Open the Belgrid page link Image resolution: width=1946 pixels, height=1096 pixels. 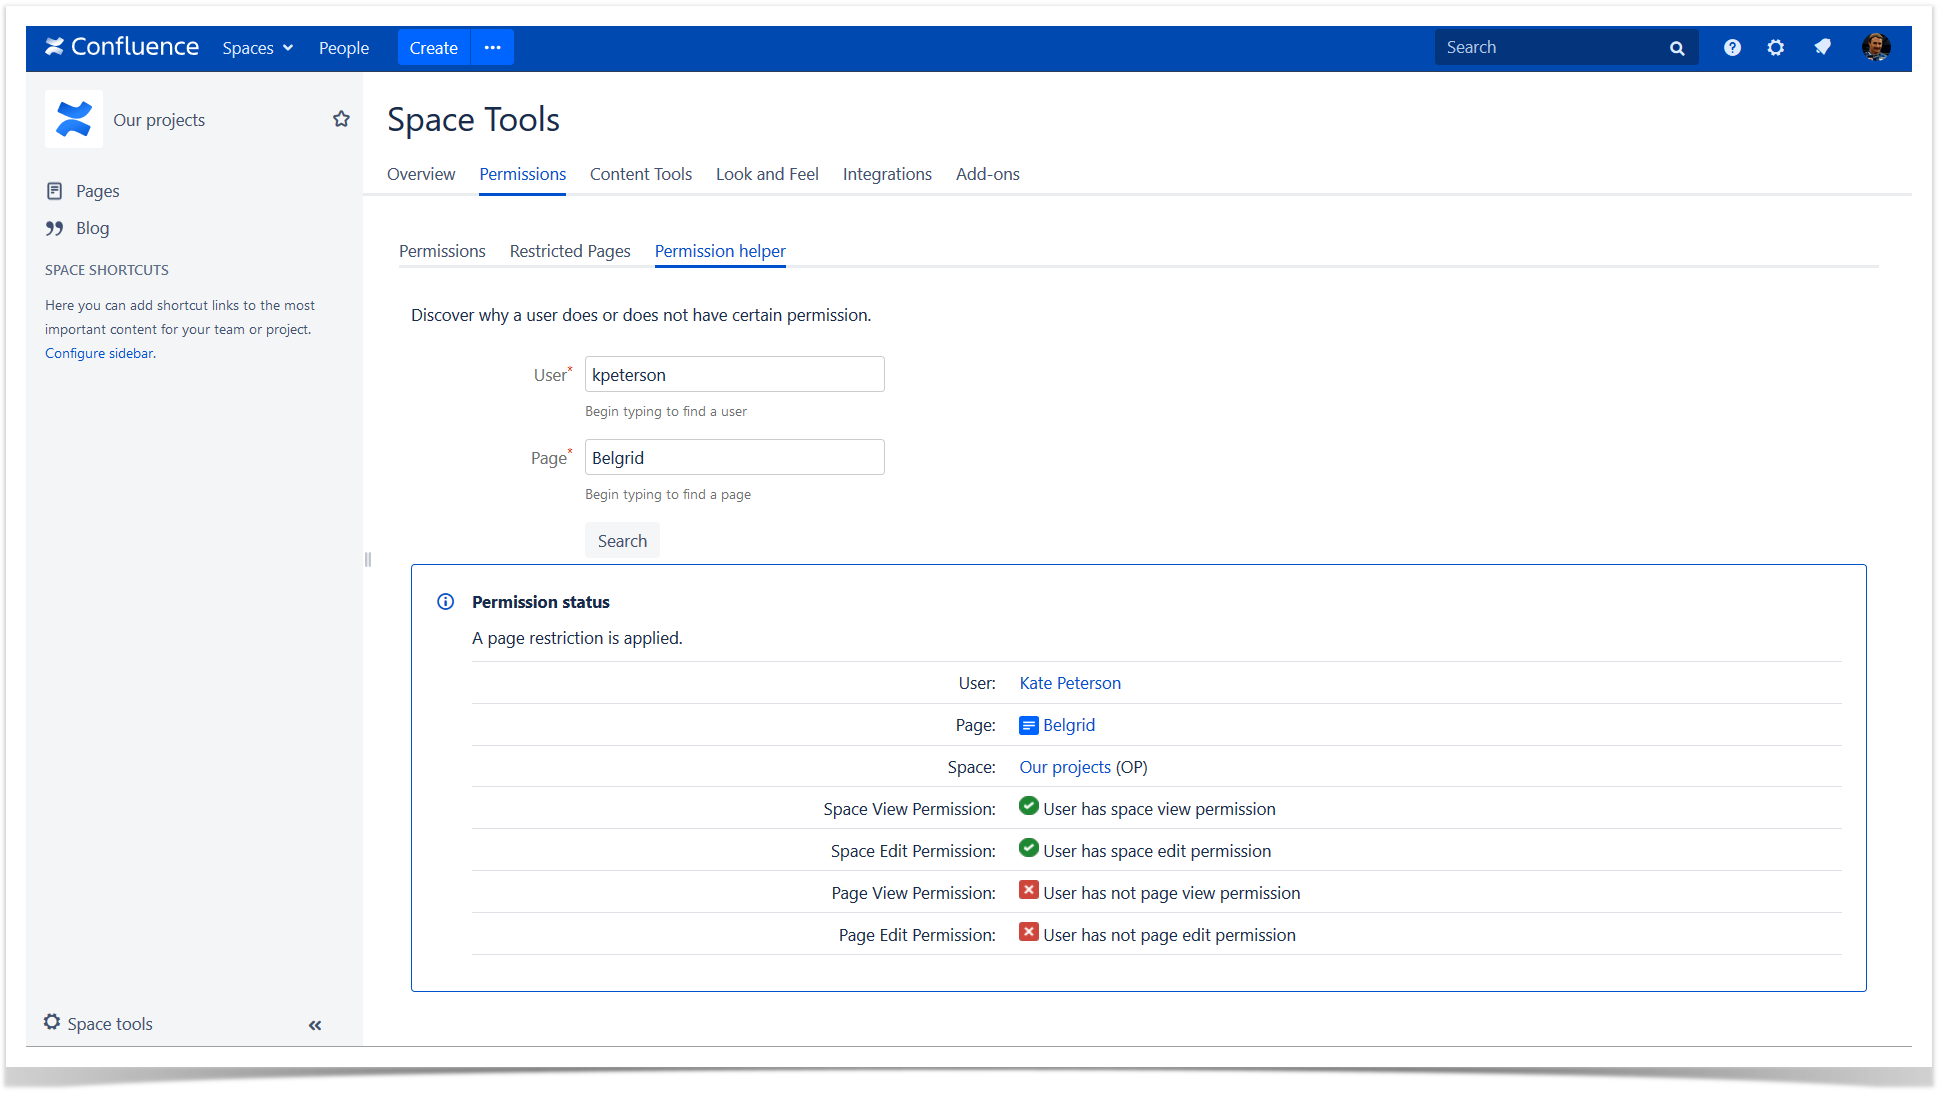1069,725
